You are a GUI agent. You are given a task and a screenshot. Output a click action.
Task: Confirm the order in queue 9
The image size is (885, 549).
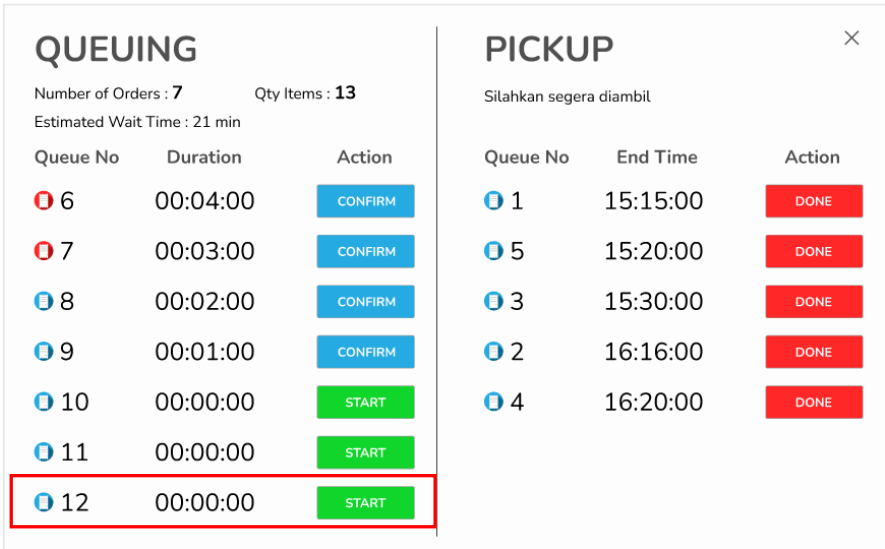366,352
